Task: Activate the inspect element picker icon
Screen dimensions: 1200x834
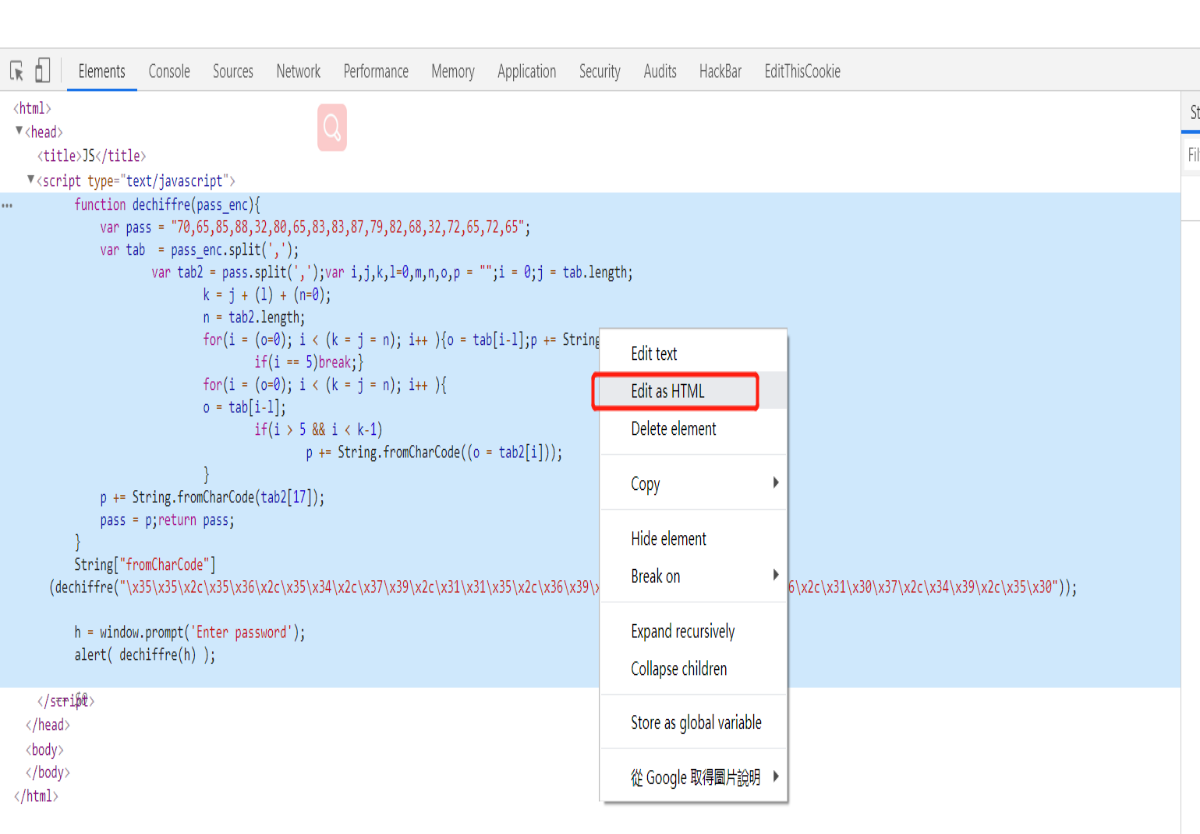Action: tap(17, 71)
